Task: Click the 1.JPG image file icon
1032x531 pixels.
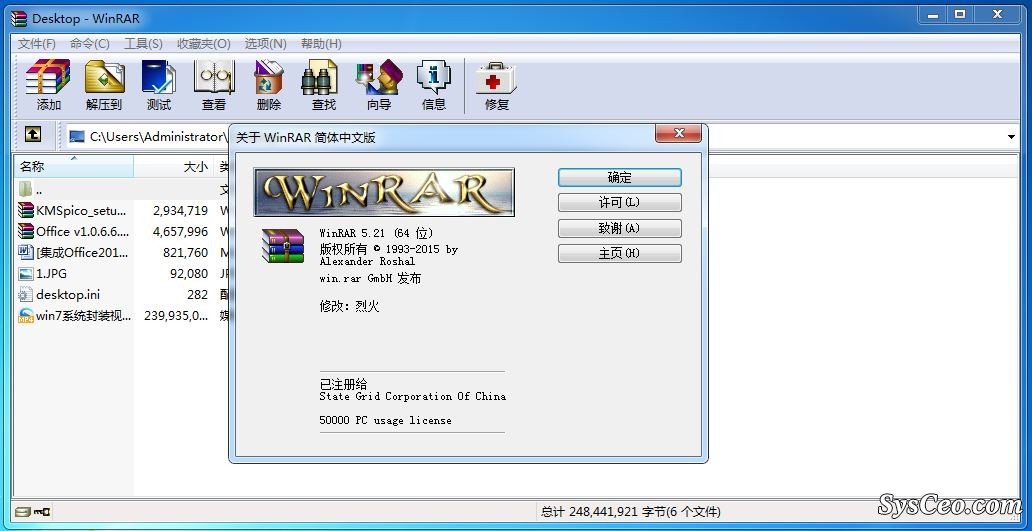Action: point(26,274)
